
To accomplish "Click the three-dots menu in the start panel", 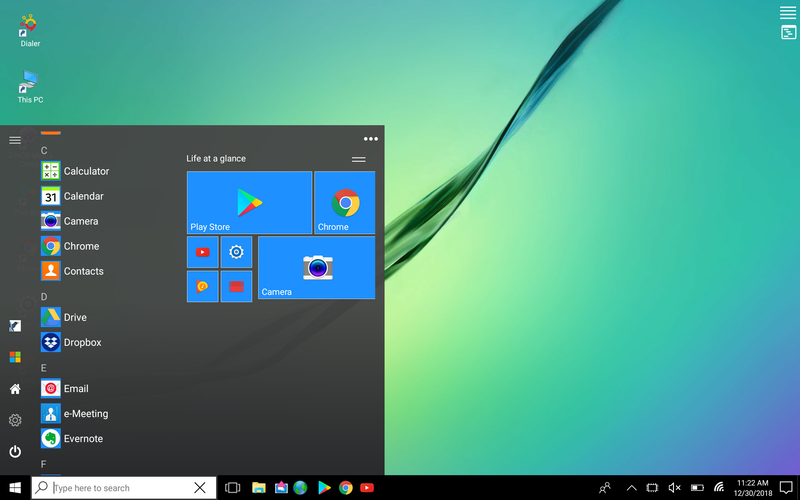I will point(371,139).
